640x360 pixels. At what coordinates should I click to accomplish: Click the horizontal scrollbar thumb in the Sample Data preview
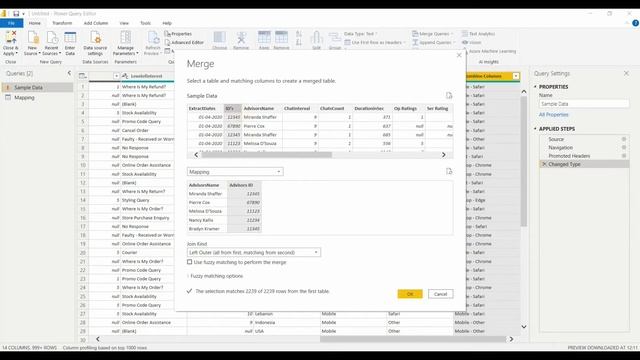267,155
